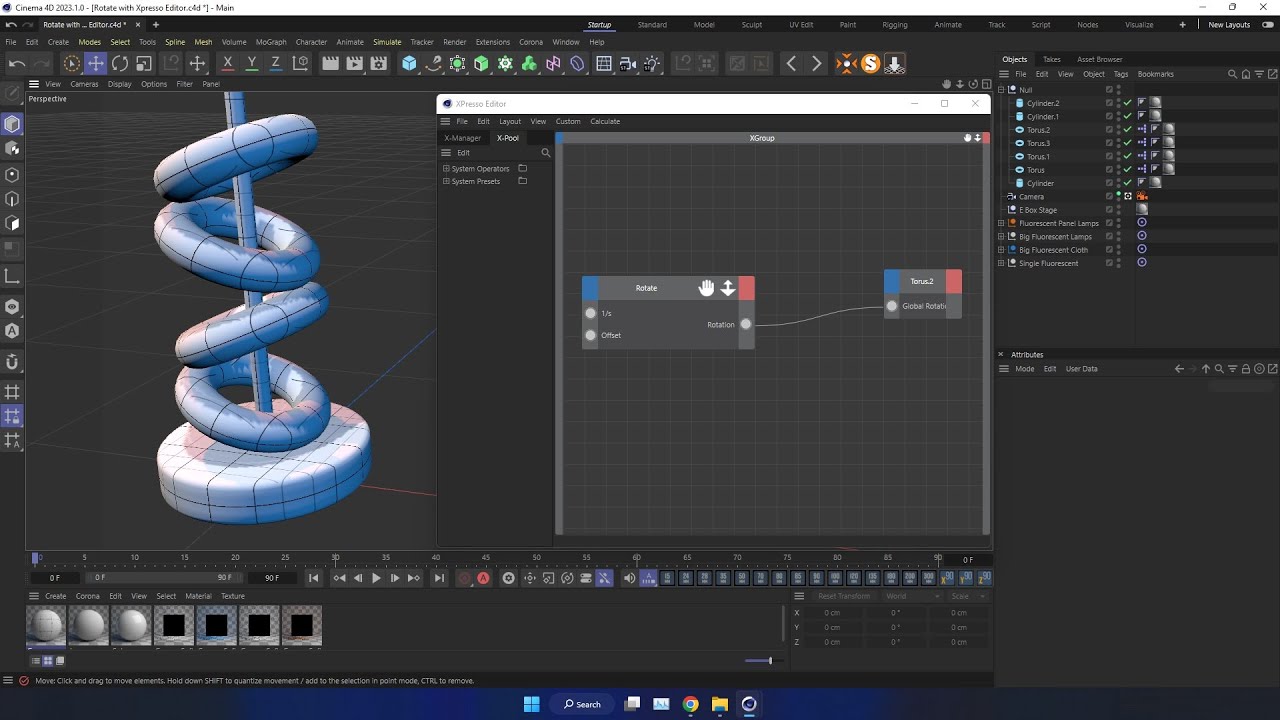The height and width of the screenshot is (720, 1280).
Task: Click the Rotation output port on Rotate node
Action: (745, 324)
